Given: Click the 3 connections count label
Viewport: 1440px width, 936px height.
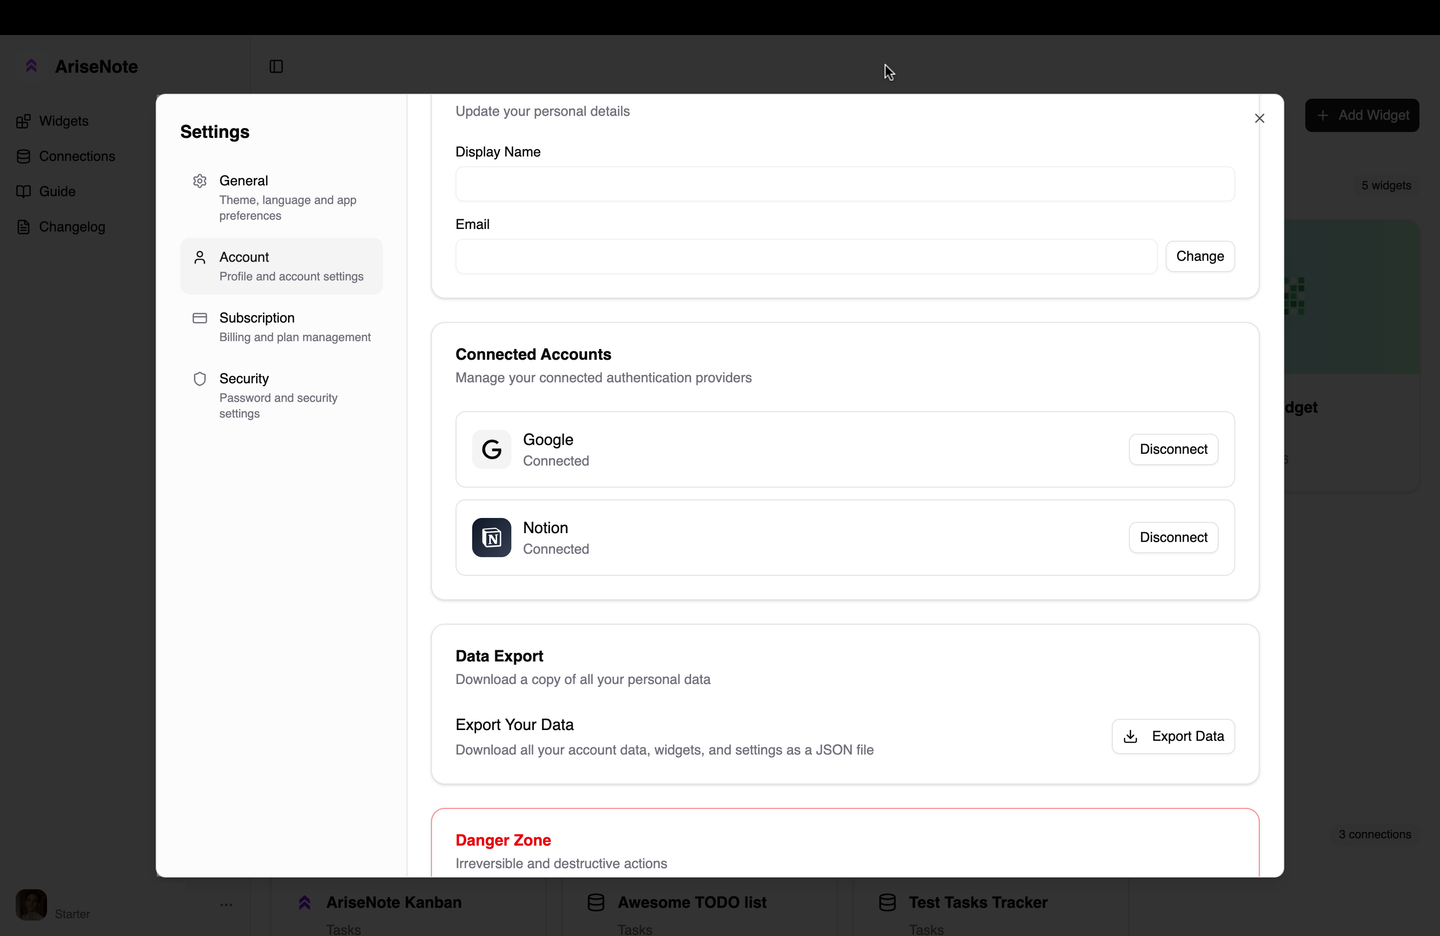Looking at the screenshot, I should point(1375,834).
